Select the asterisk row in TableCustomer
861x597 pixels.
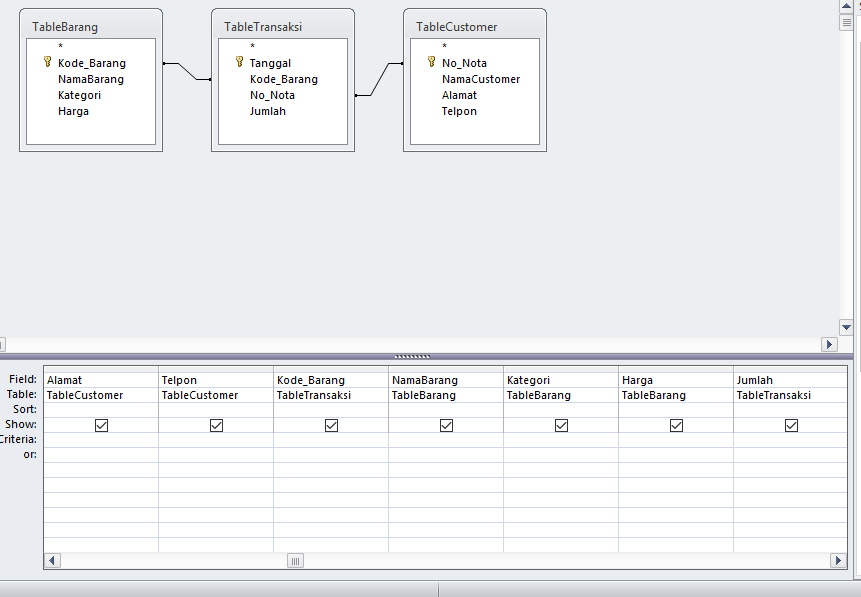click(442, 46)
